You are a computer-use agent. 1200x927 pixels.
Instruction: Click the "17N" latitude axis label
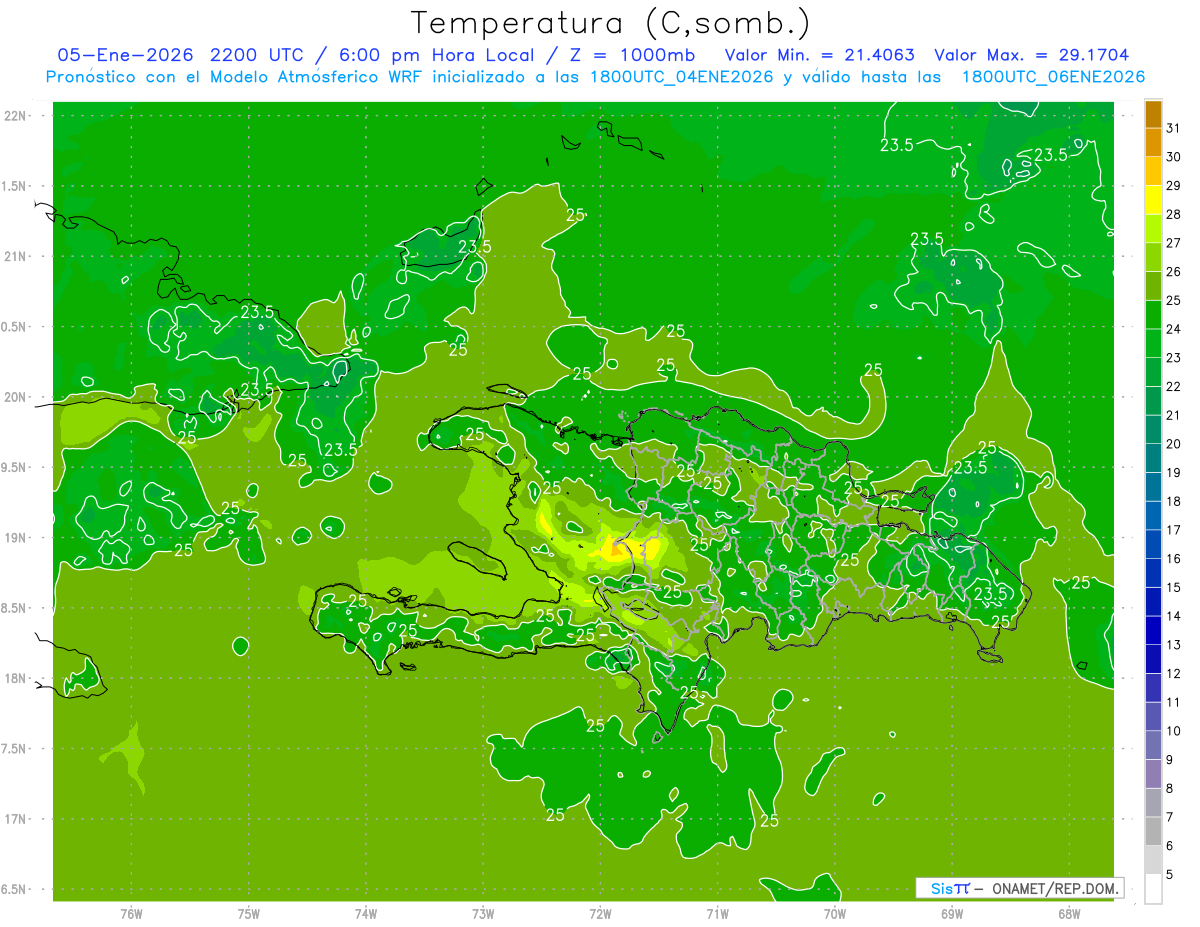tap(16, 819)
